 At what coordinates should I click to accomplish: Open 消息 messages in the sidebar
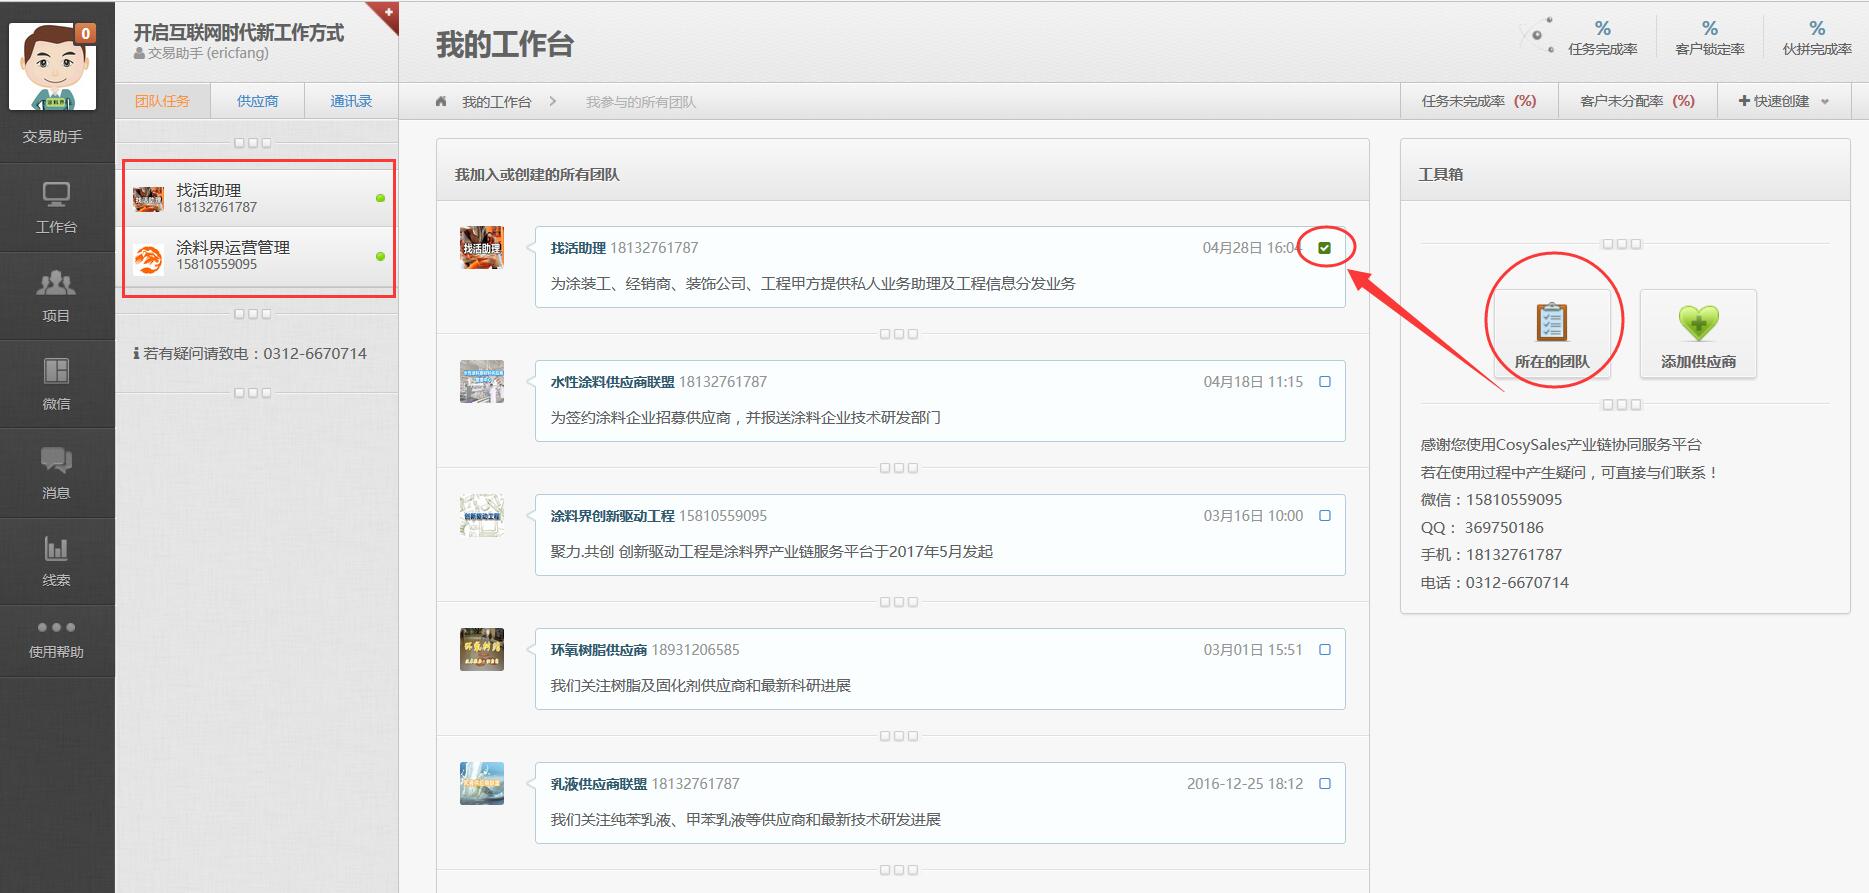pyautogui.click(x=56, y=472)
